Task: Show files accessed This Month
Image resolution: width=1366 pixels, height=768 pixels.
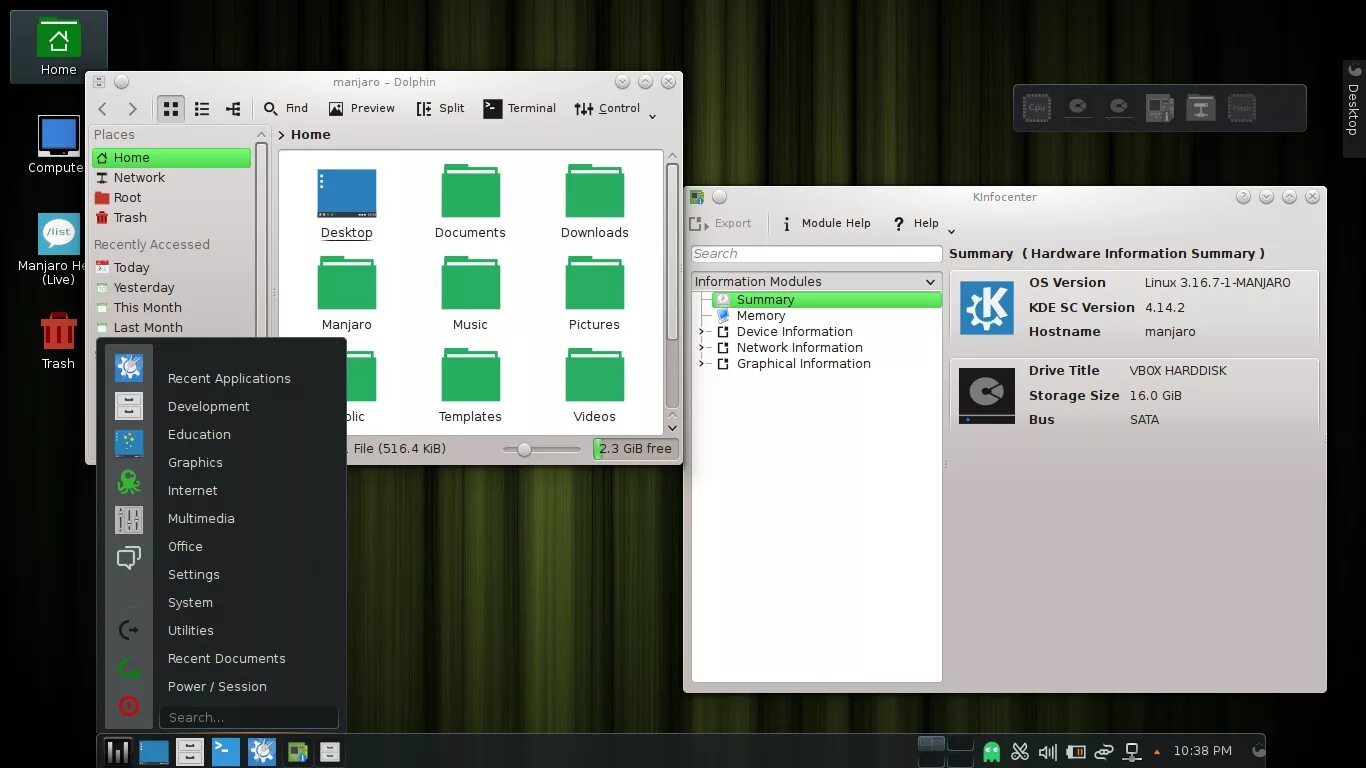Action: [171, 308]
